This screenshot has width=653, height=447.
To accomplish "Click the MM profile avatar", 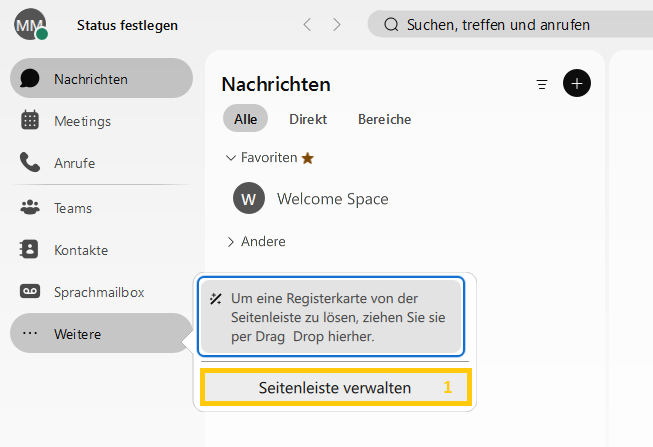I will (29, 23).
